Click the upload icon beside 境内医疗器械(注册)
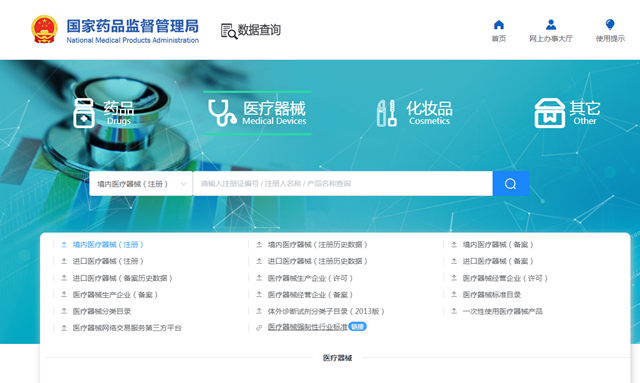The height and width of the screenshot is (383, 640). click(64, 245)
